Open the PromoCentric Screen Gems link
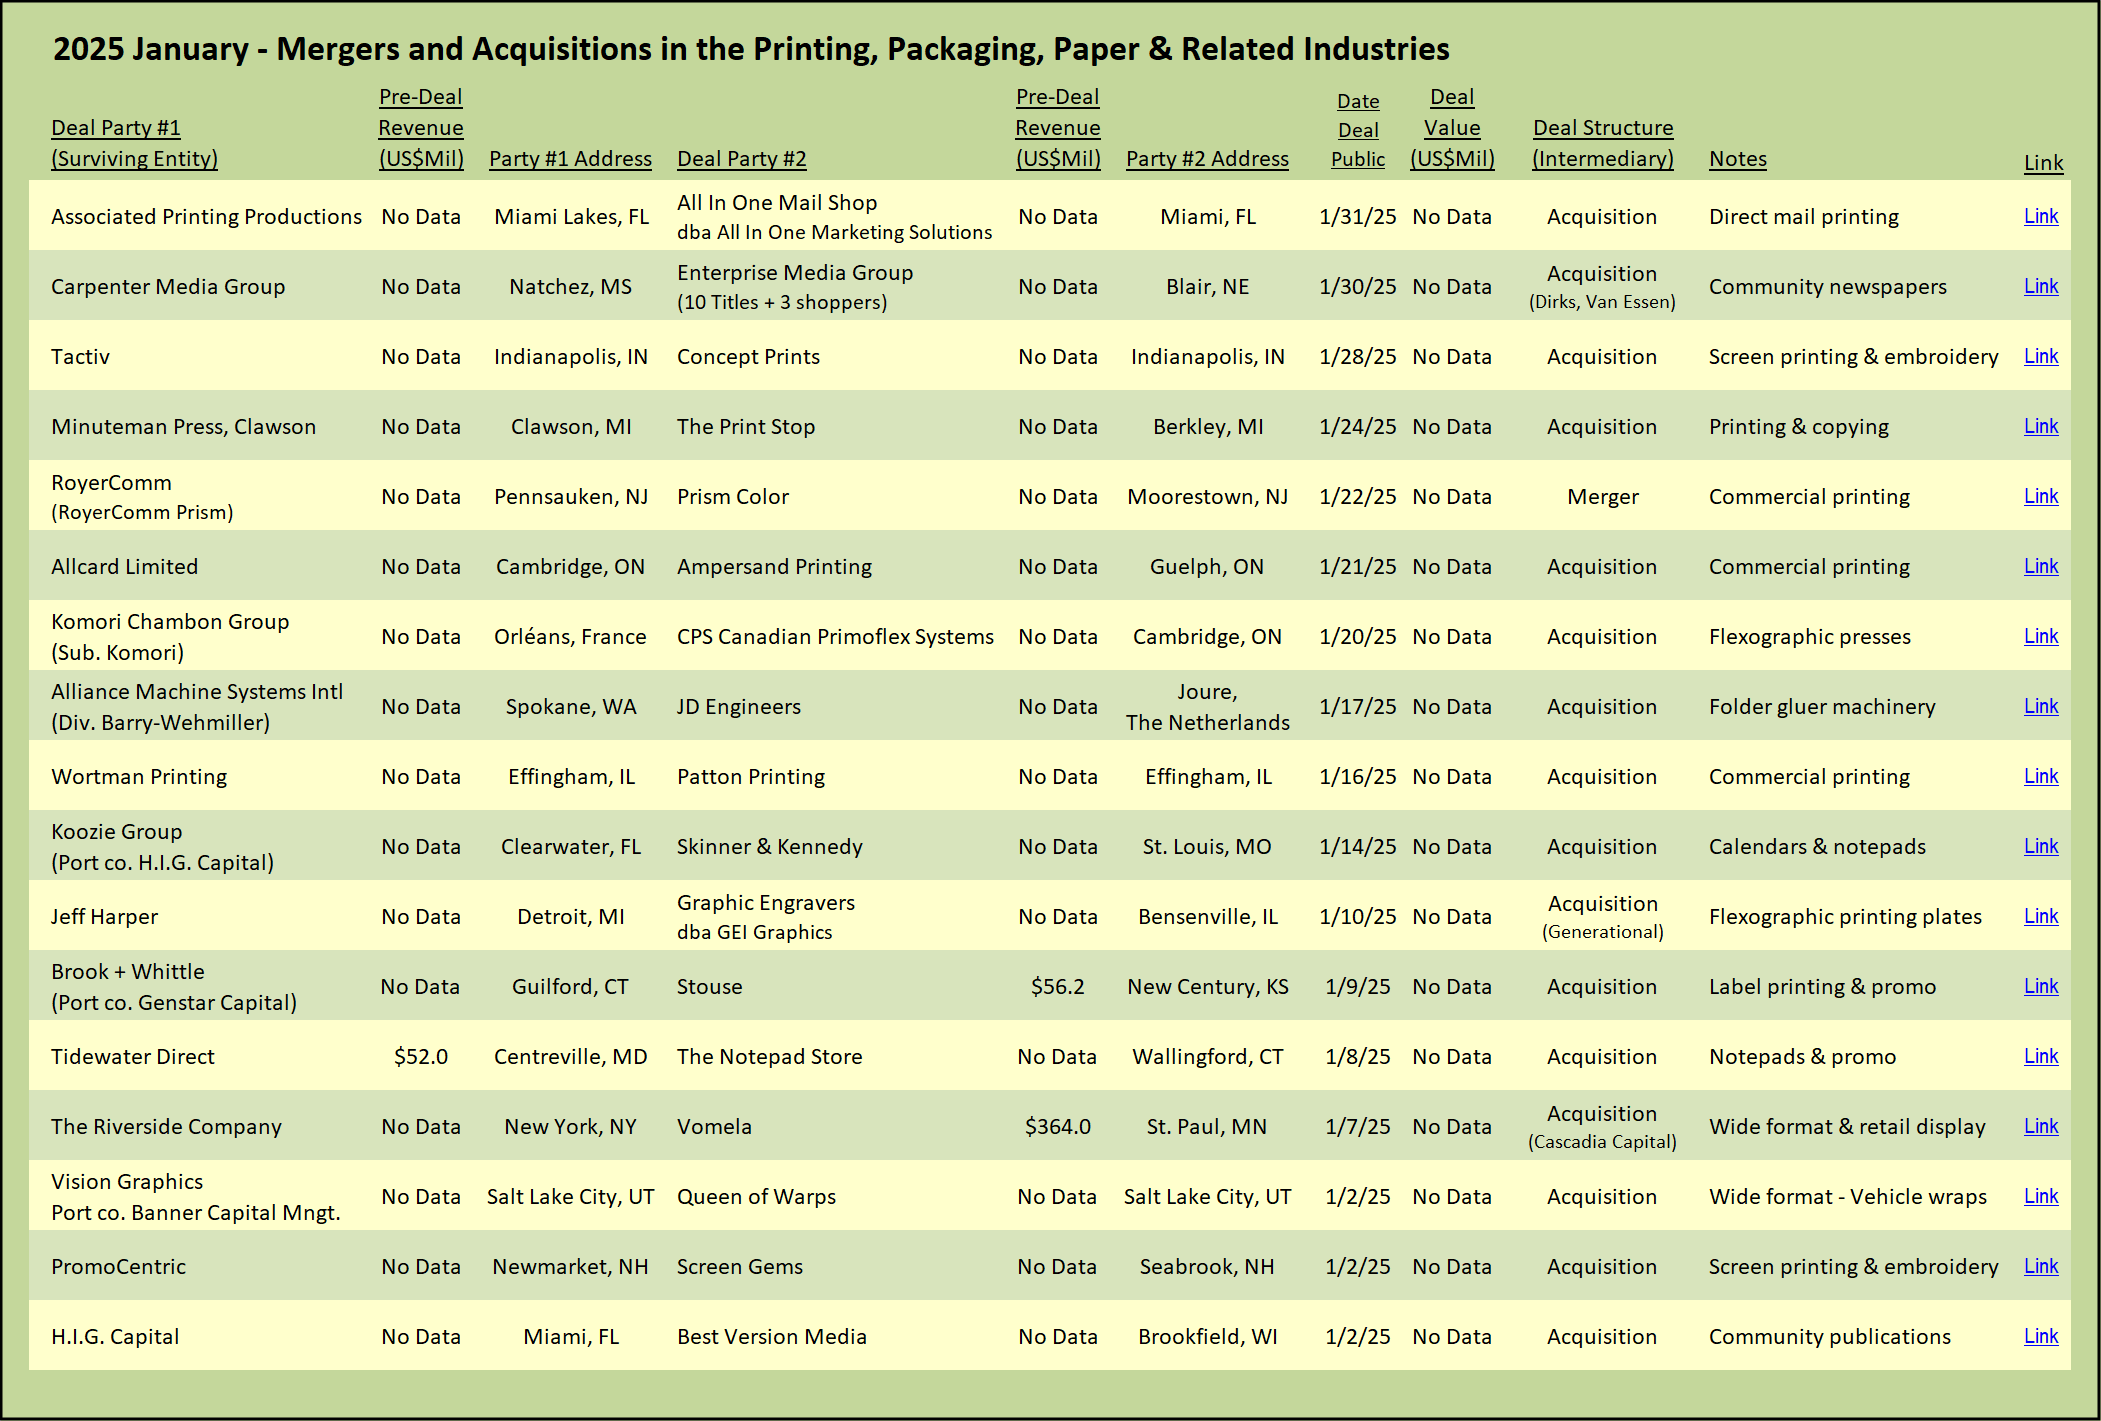 pyautogui.click(x=2040, y=1266)
